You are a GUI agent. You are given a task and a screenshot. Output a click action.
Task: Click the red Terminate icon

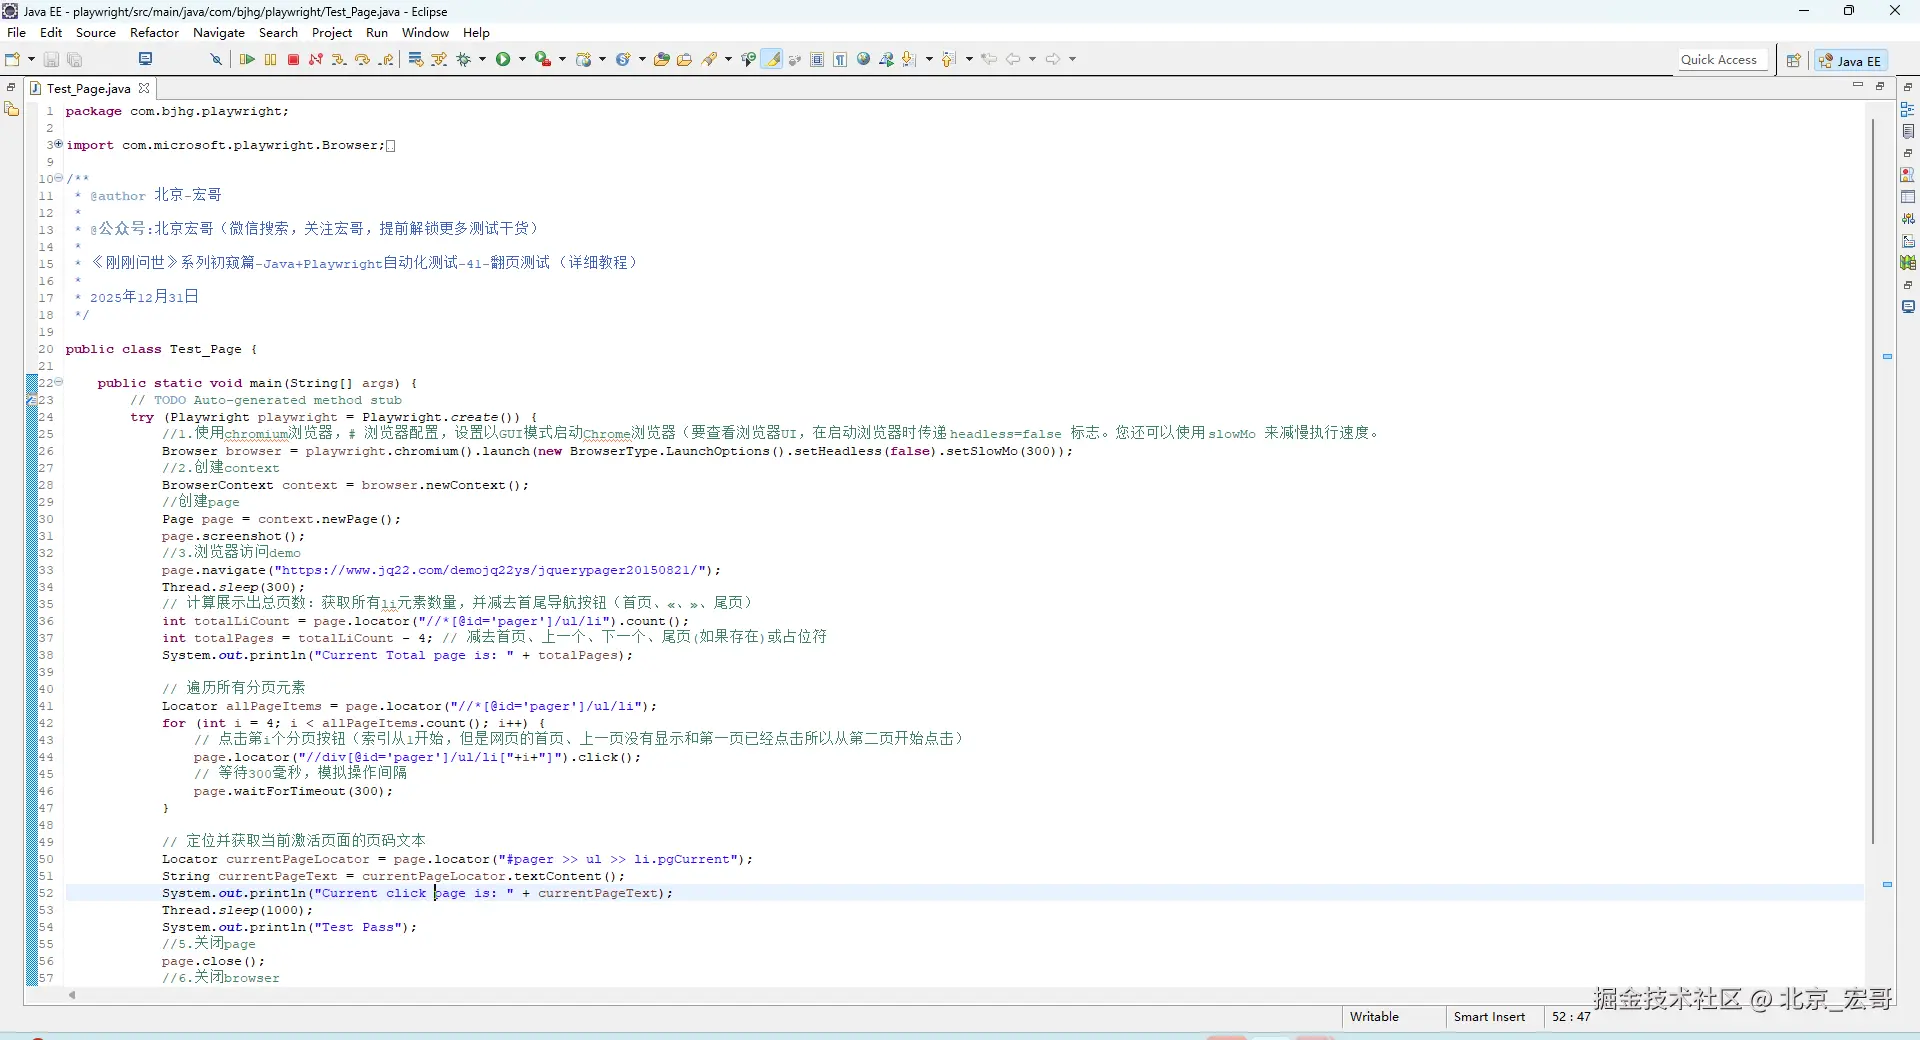(x=293, y=60)
